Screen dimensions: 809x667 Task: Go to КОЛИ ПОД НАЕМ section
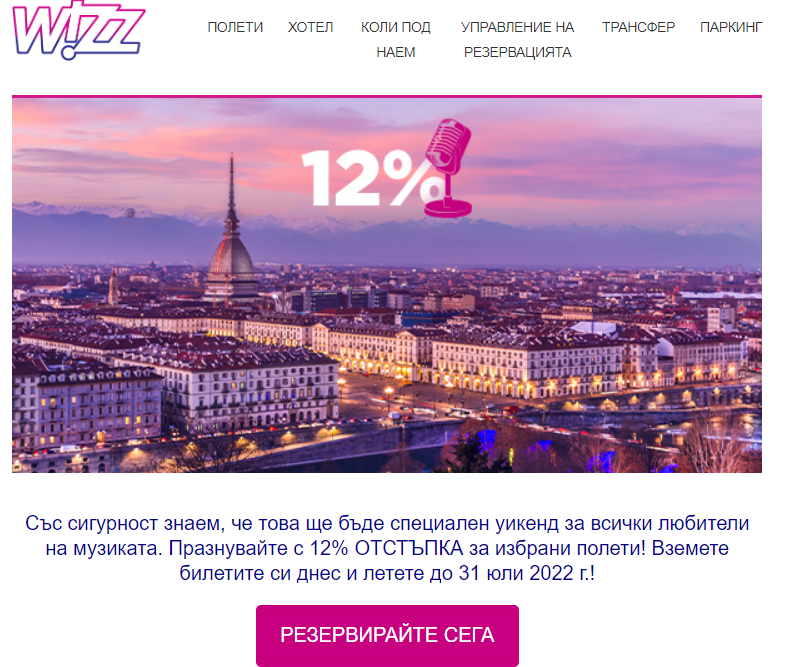point(396,40)
